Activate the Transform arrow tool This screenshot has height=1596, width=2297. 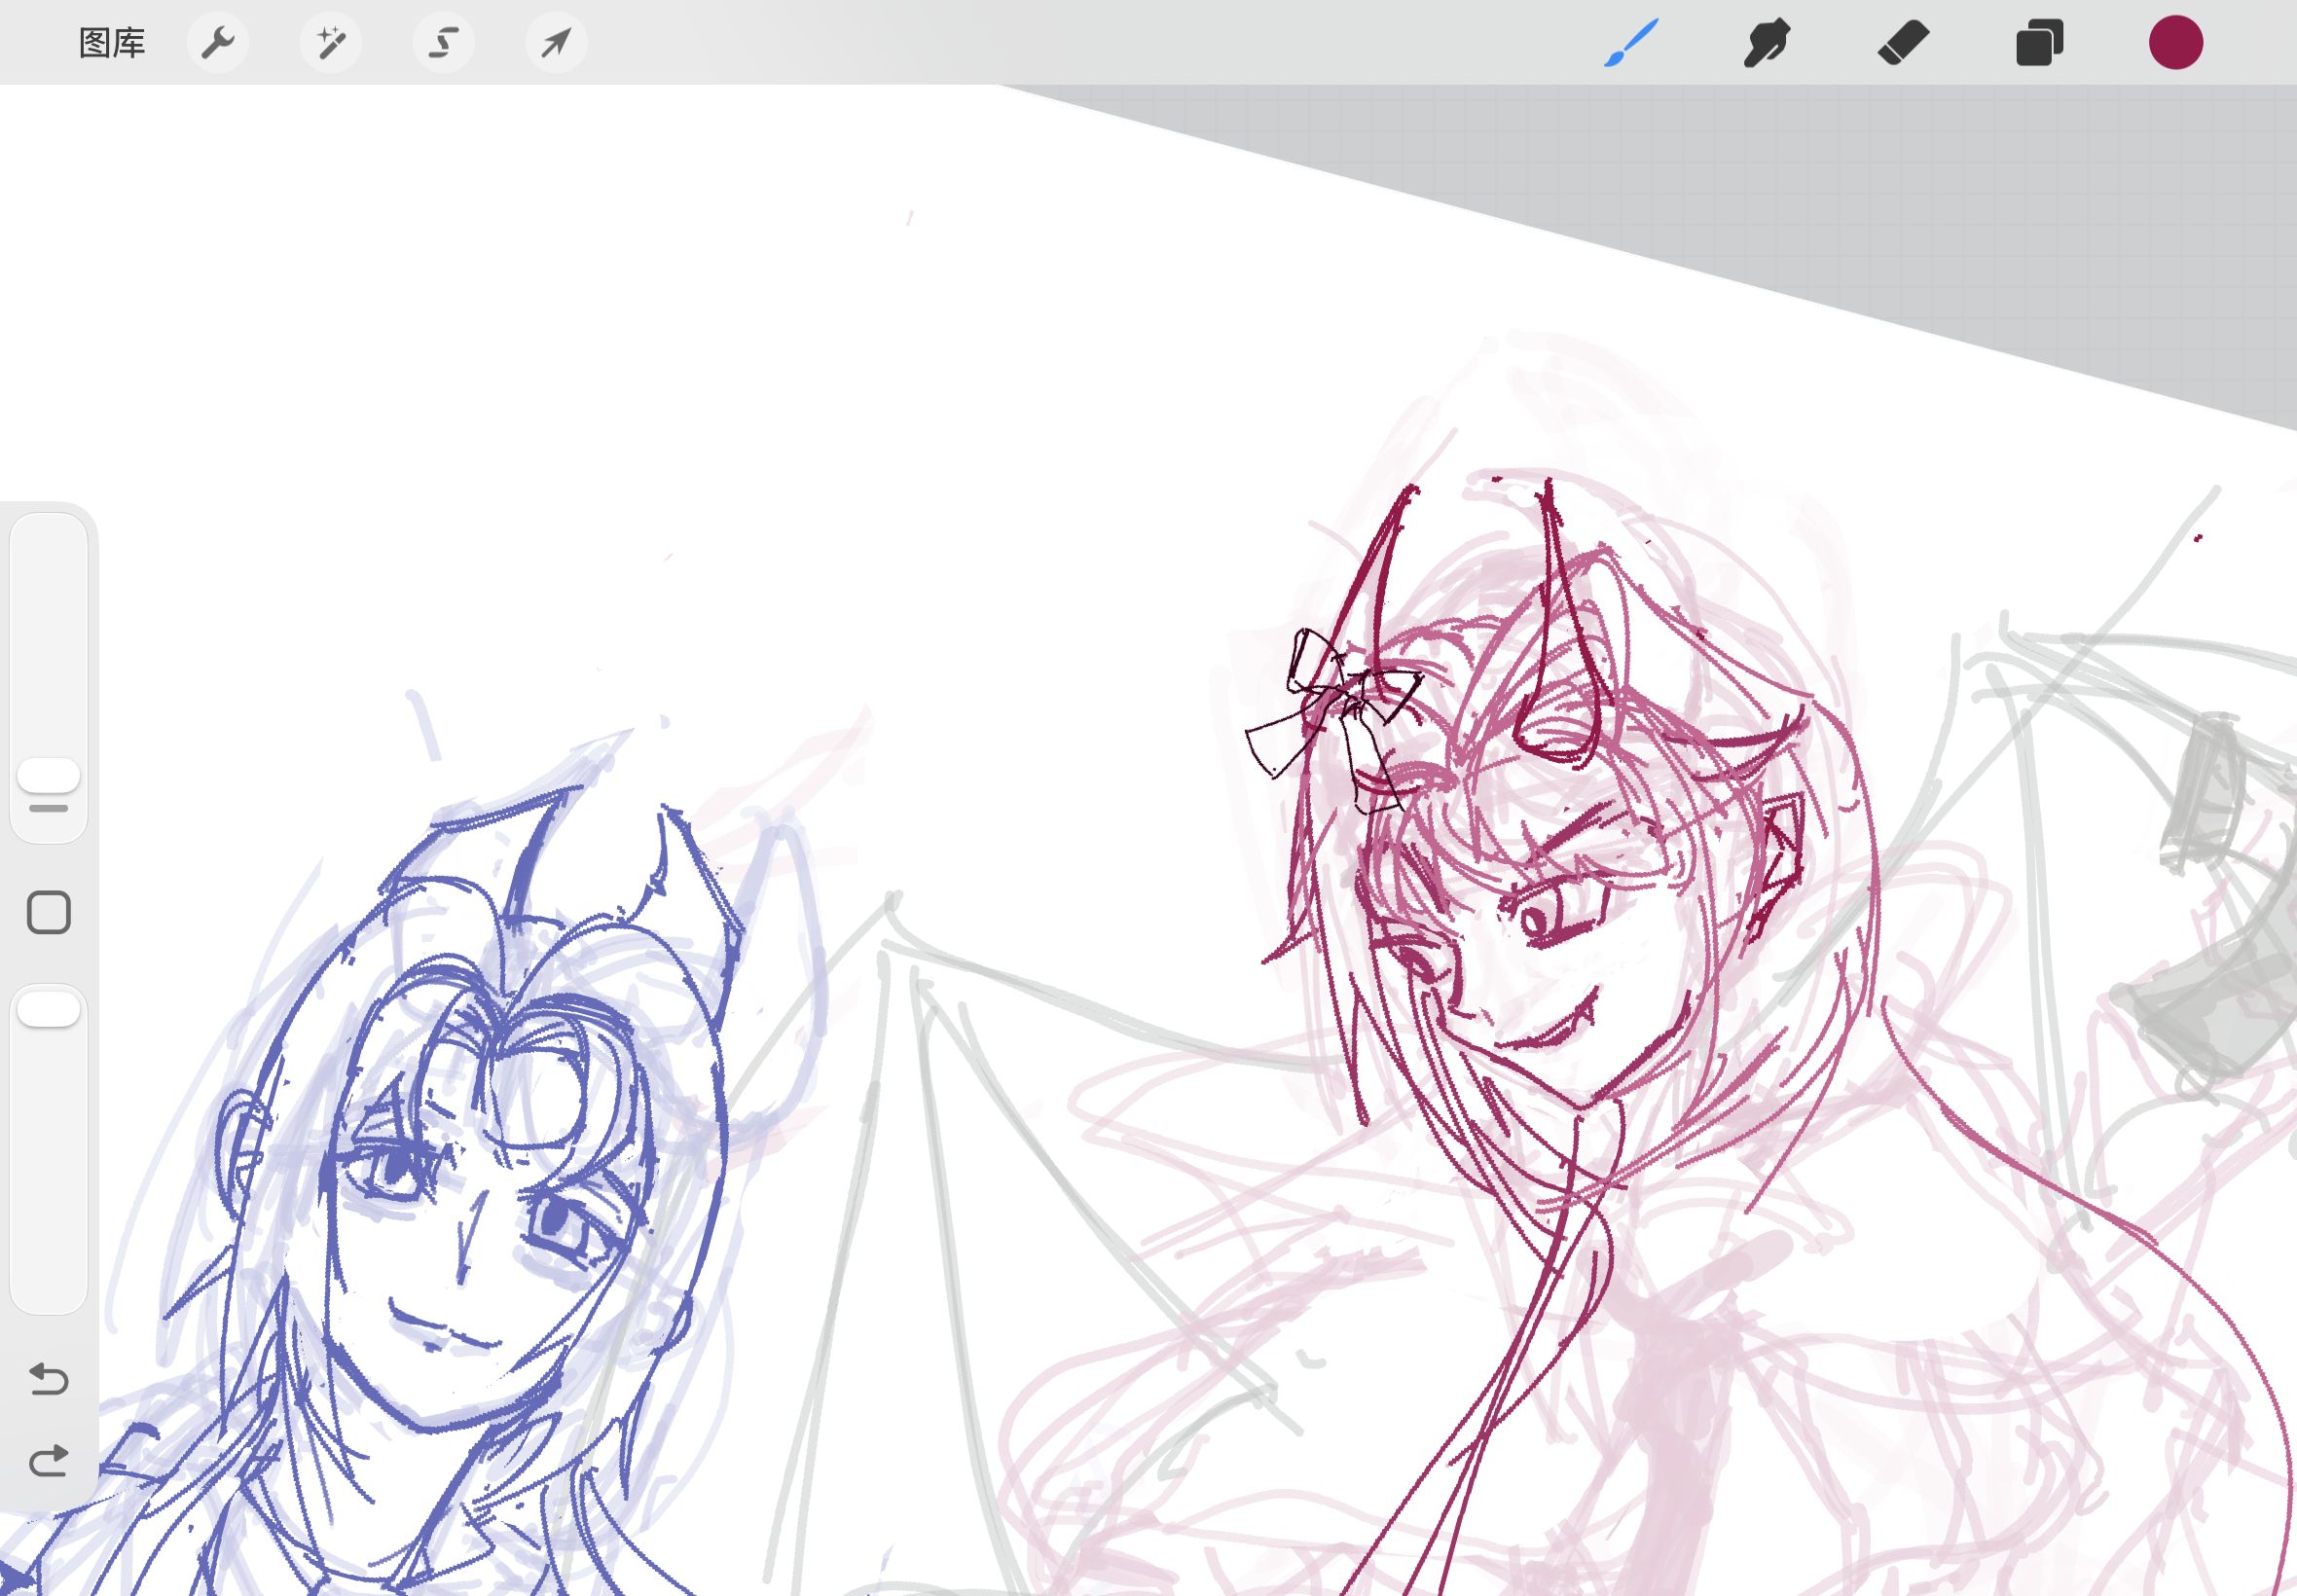pyautogui.click(x=556, y=43)
